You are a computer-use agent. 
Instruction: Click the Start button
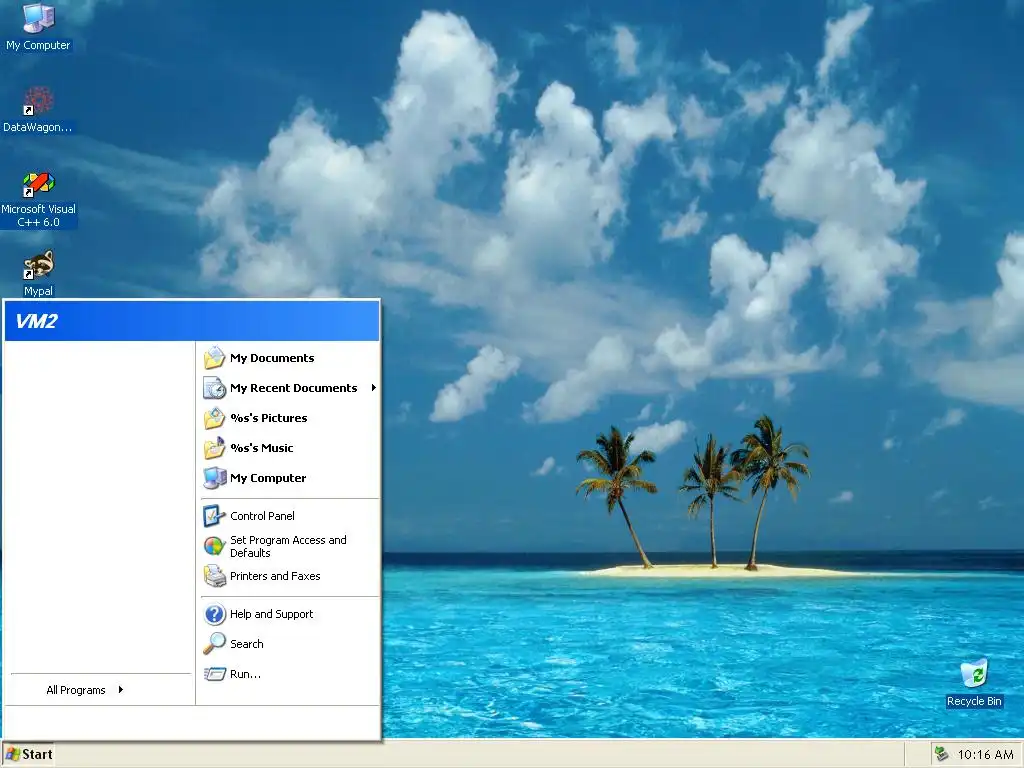tap(28, 754)
